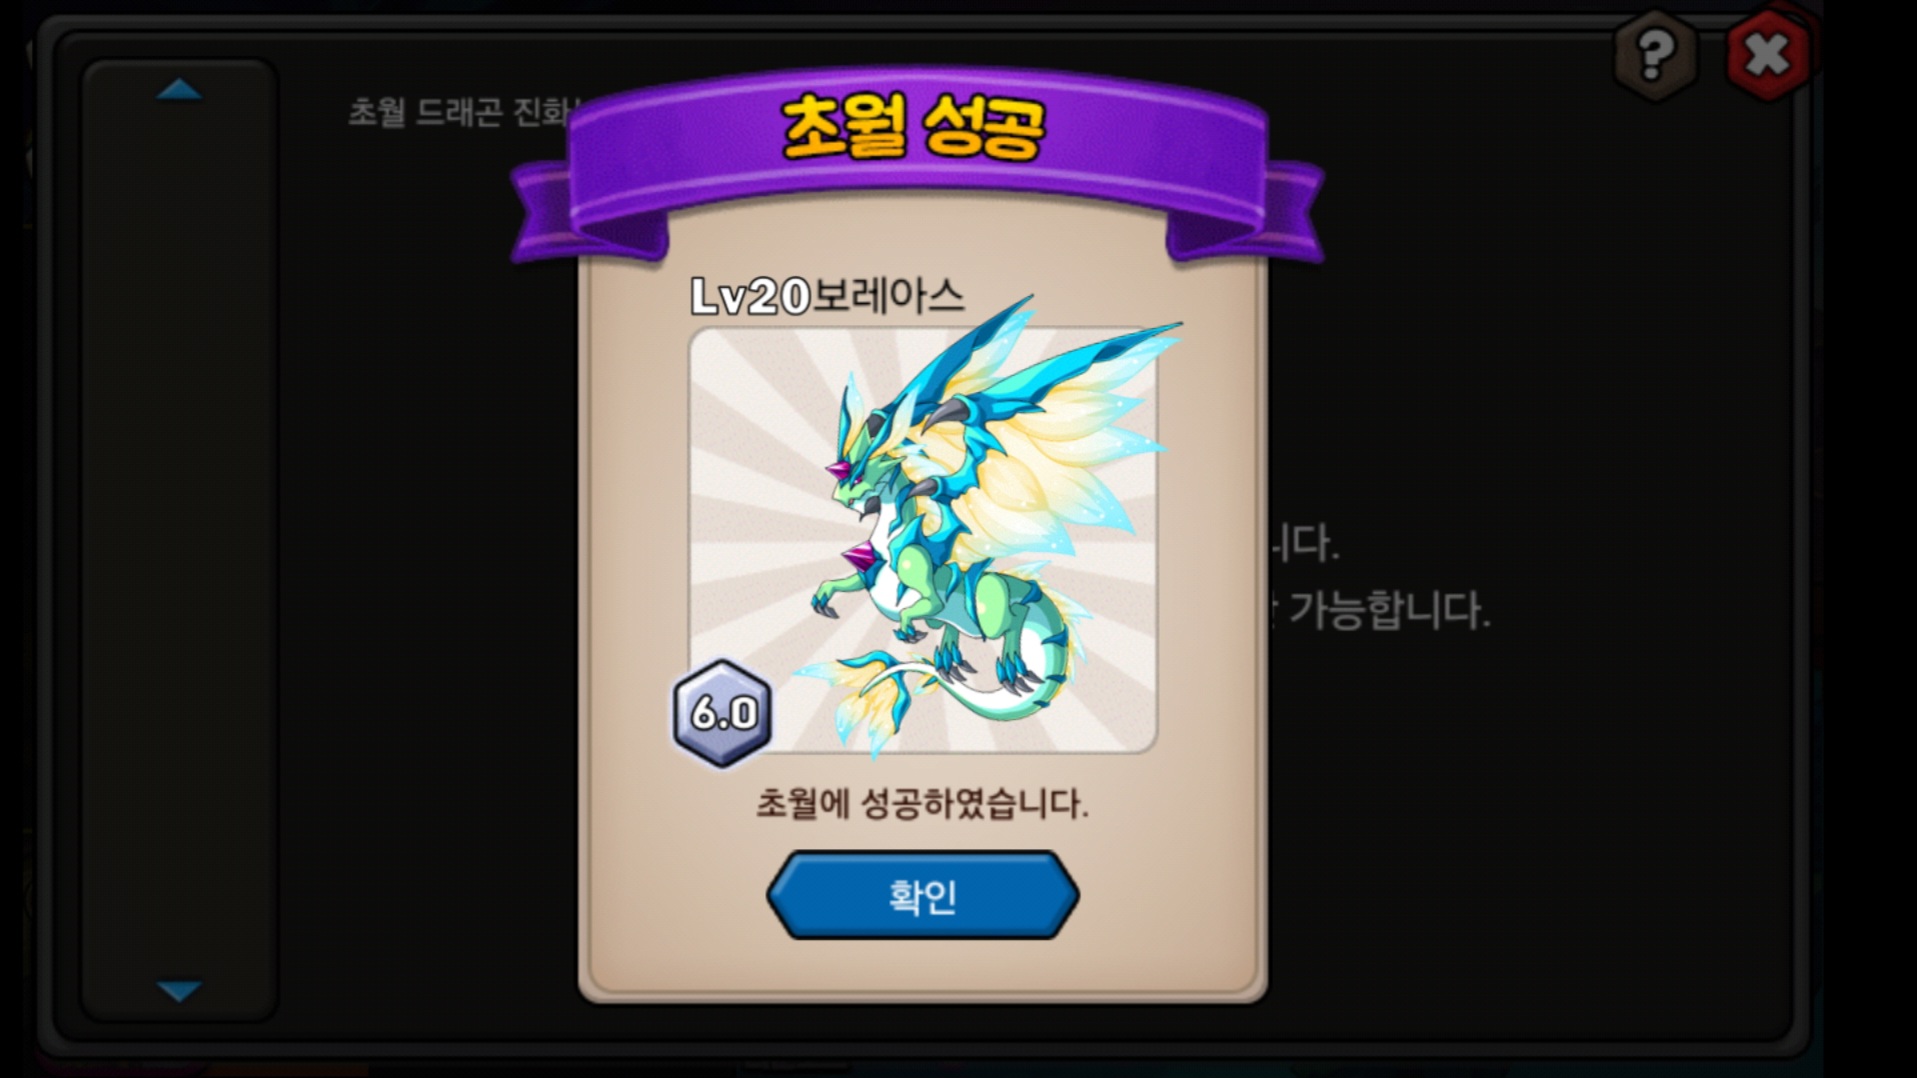Open help via the question mark icon

(x=1655, y=53)
